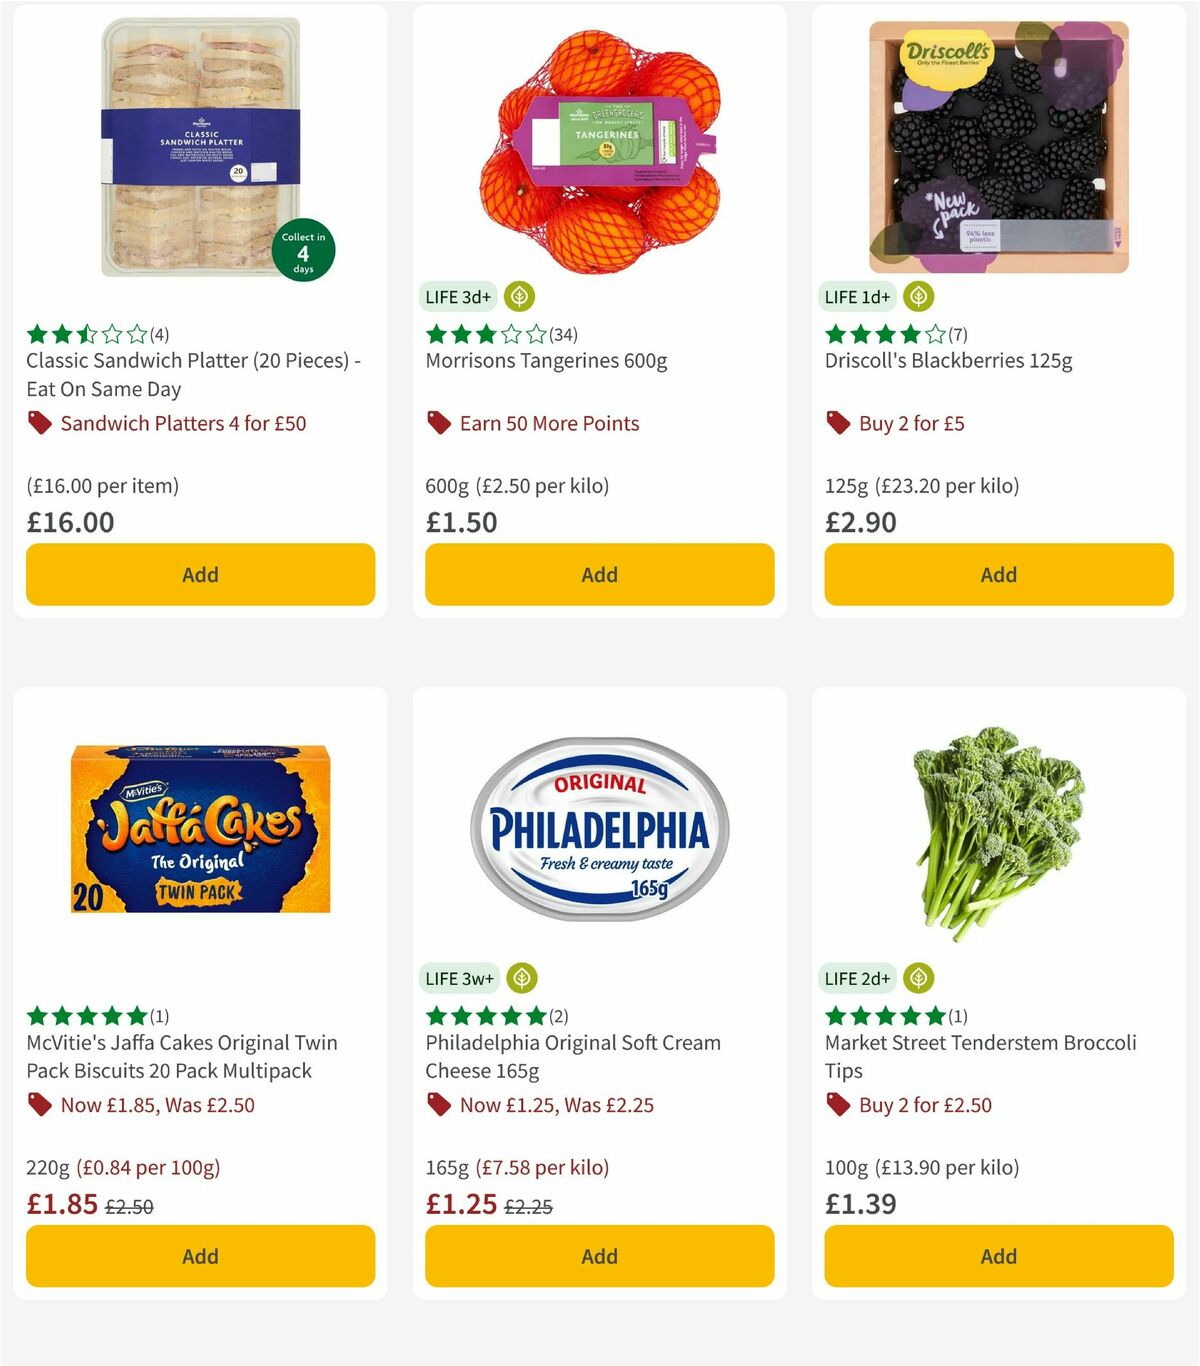Click the leaf icon next to Driscoll's LIFE 1d+ badge

(917, 296)
